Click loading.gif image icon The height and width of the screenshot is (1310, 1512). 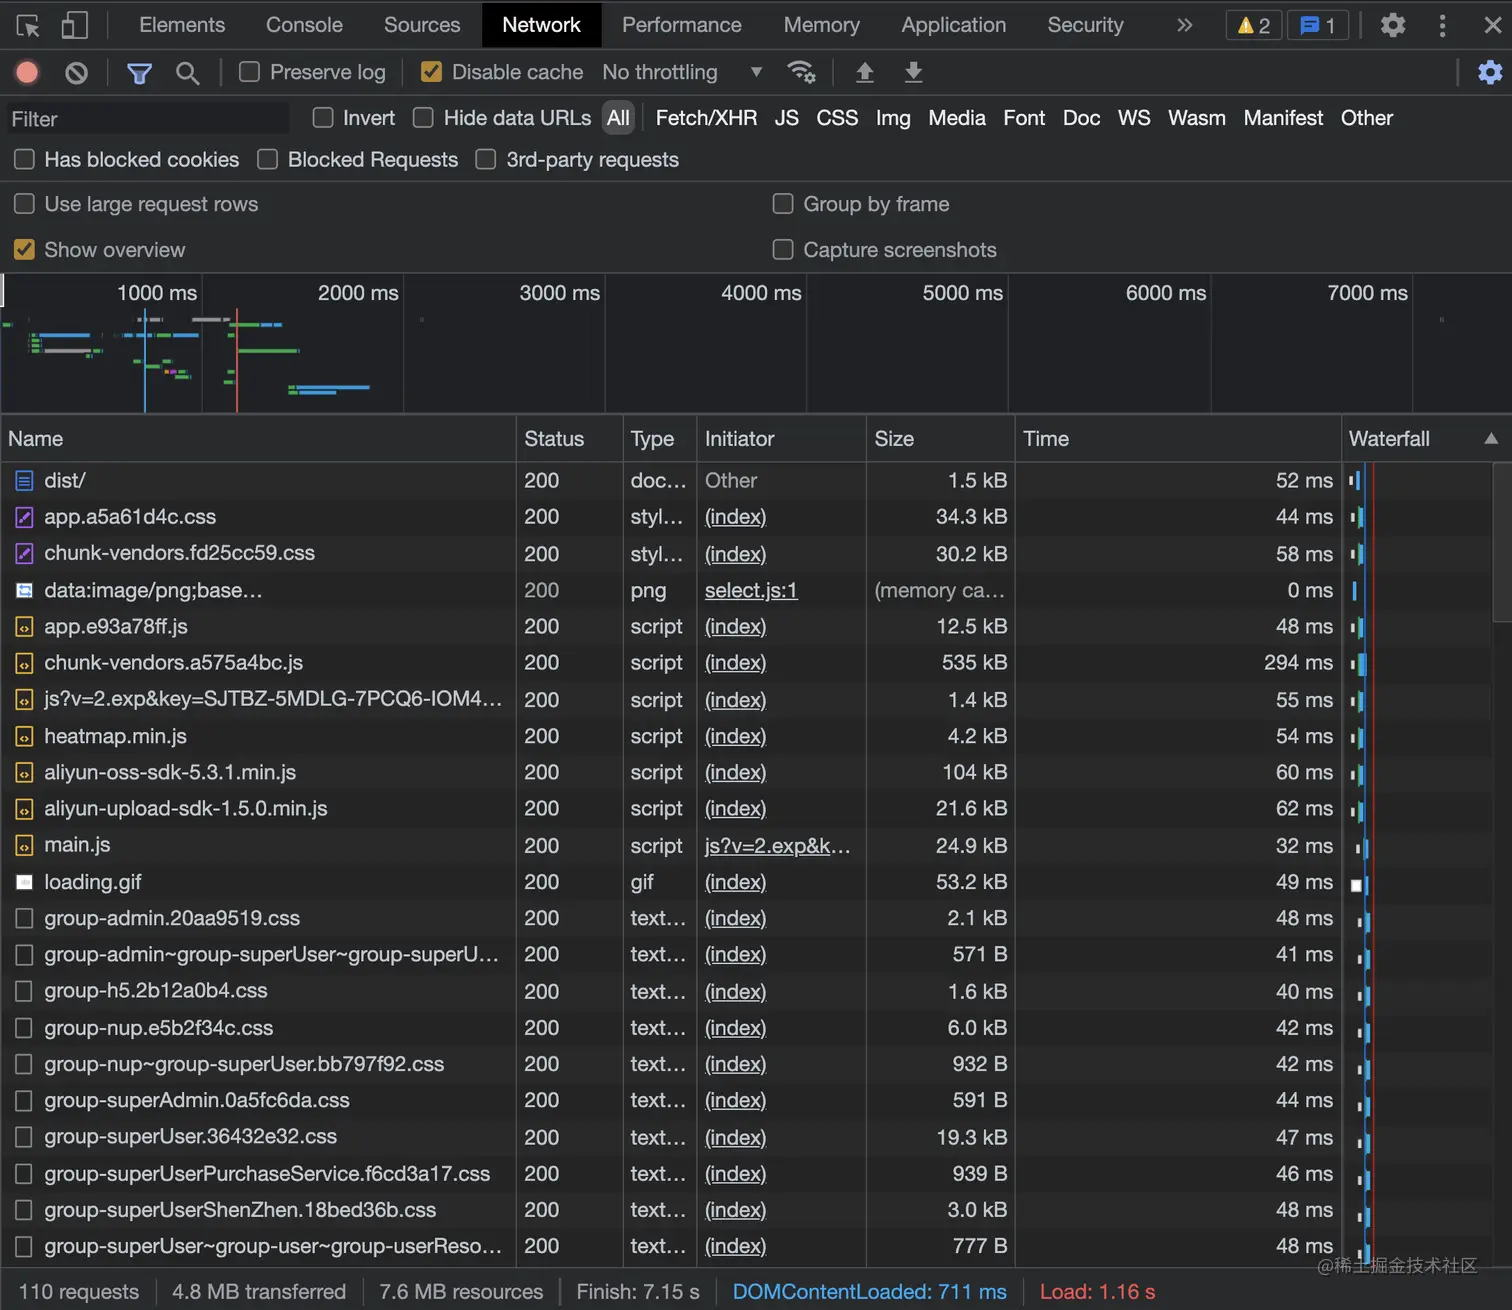(24, 882)
